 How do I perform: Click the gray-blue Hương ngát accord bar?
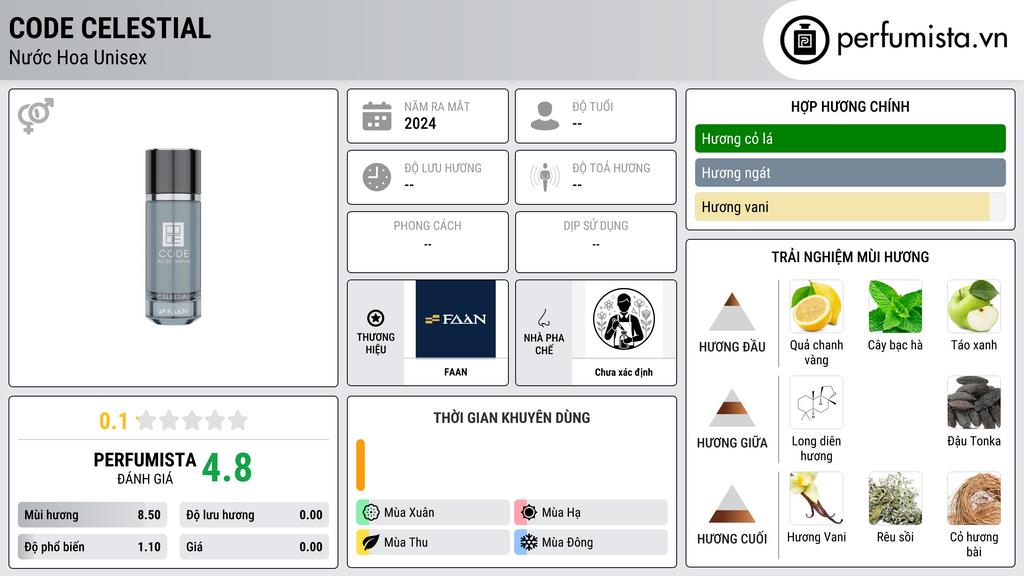pos(850,172)
